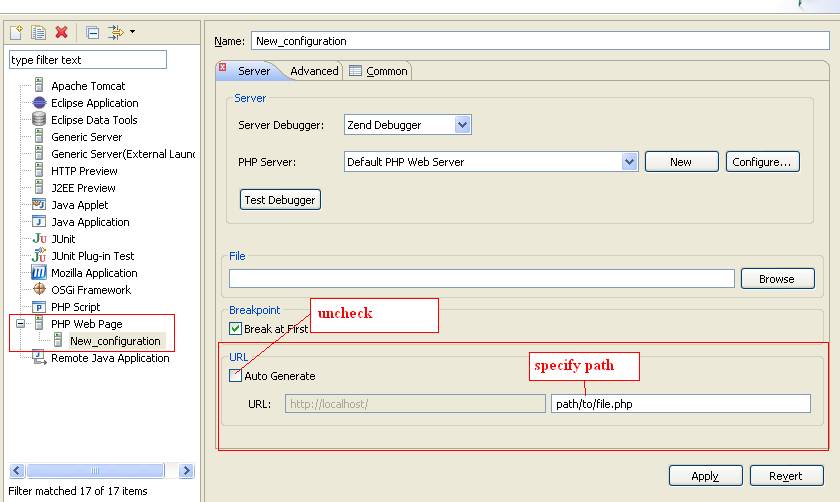Screen dimensions: 840x502
Task: Select the Eclipse Data Tools entry
Action: pos(94,119)
